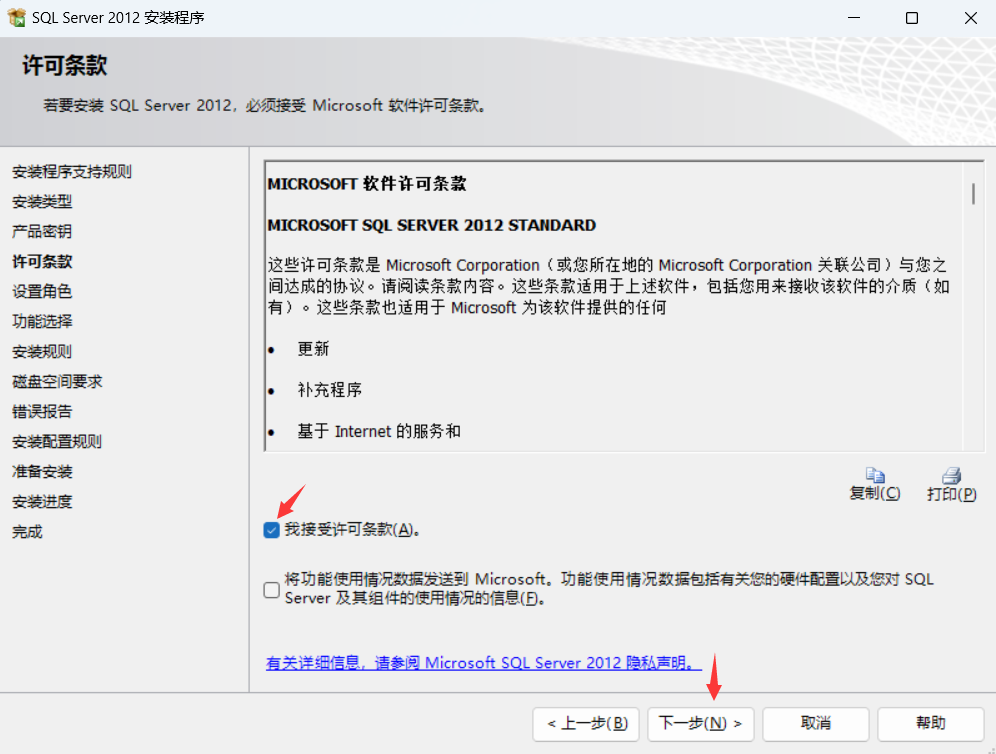
Task: Select 完成 step in sidebar
Action: point(27,532)
